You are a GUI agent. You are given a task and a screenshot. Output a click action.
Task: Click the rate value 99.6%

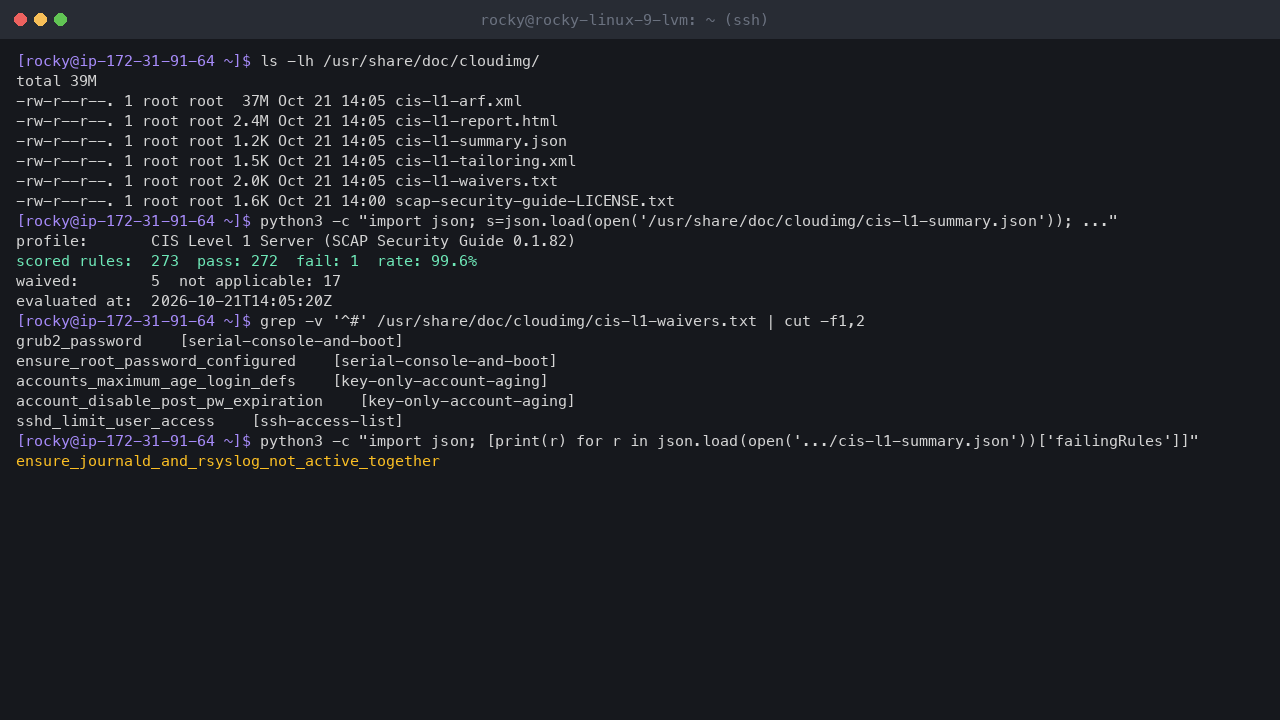pyautogui.click(x=454, y=261)
